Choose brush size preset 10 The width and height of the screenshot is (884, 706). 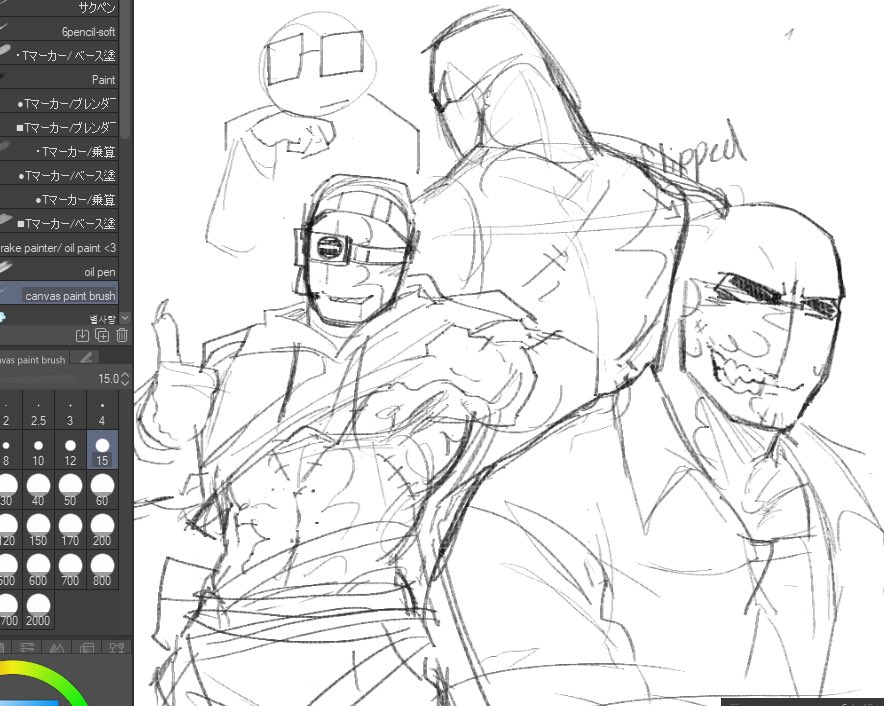38,452
